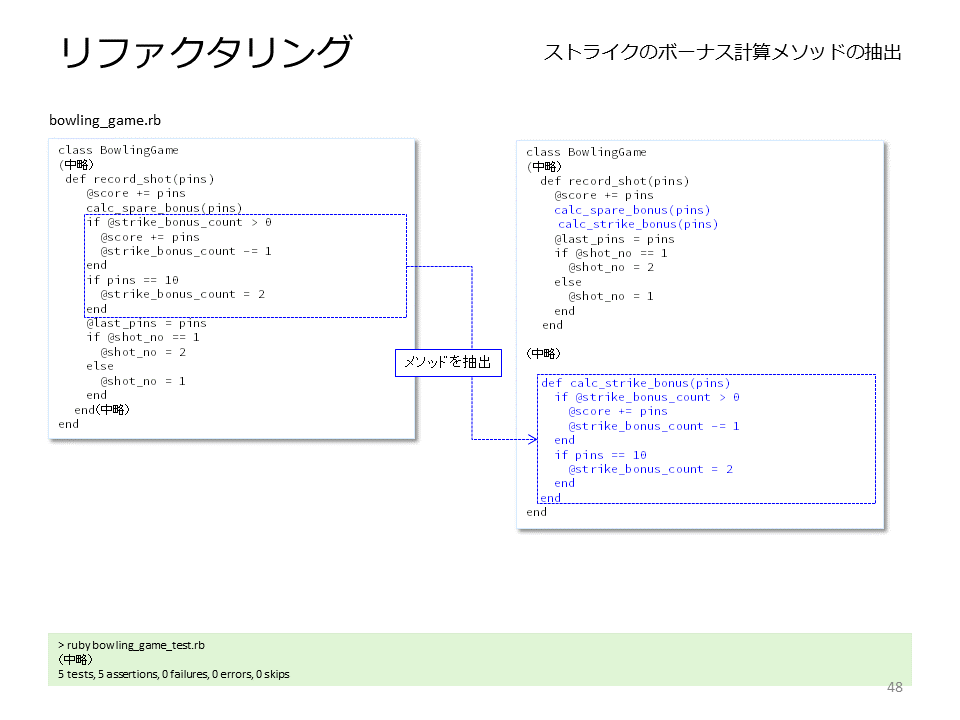Click blue 'if @strike_bonus_count > 0' in the right panel
The width and height of the screenshot is (960, 720).
(x=647, y=397)
